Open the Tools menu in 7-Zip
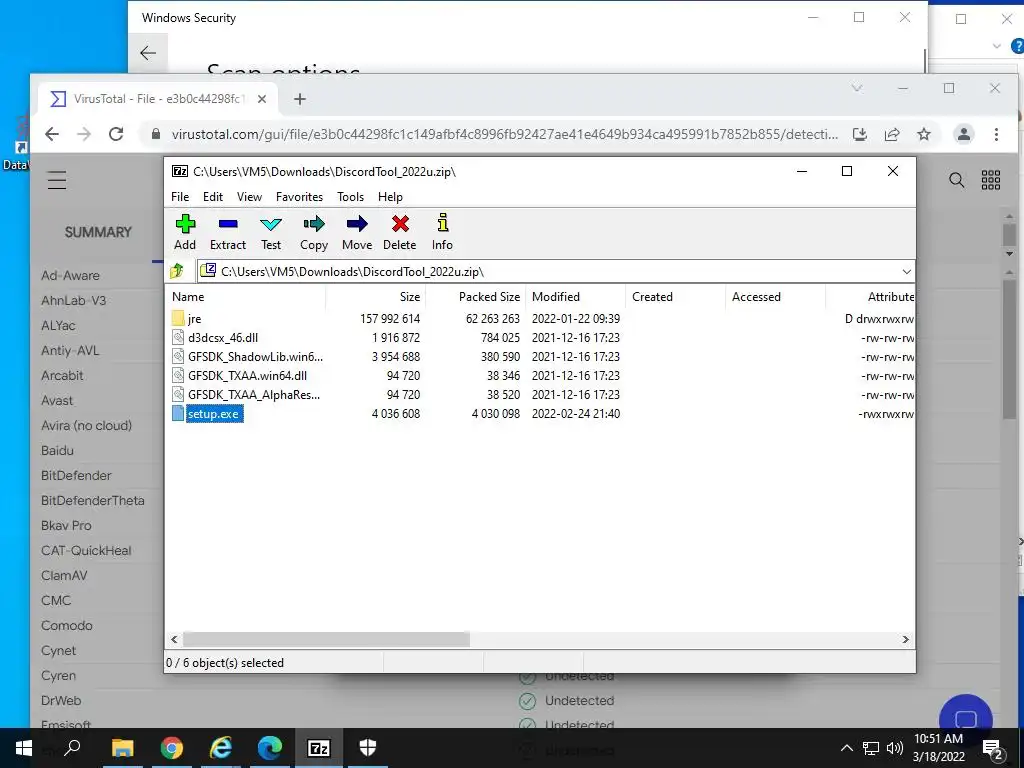1024x768 pixels. tap(351, 197)
